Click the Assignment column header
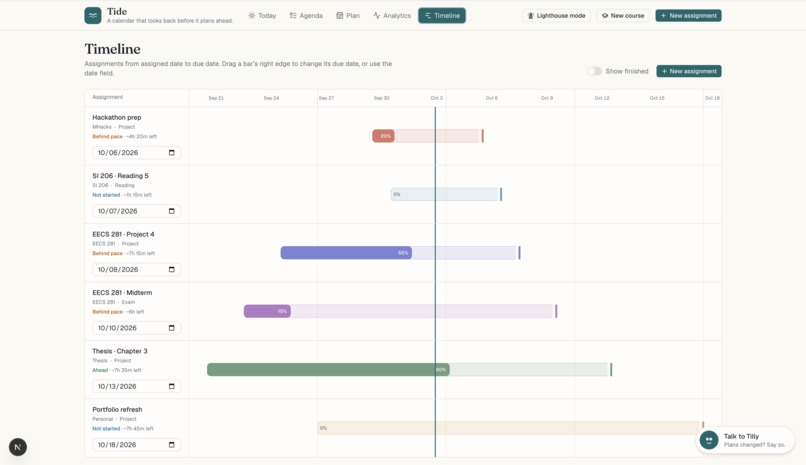Viewport: 806px width, 465px height. [x=107, y=97]
